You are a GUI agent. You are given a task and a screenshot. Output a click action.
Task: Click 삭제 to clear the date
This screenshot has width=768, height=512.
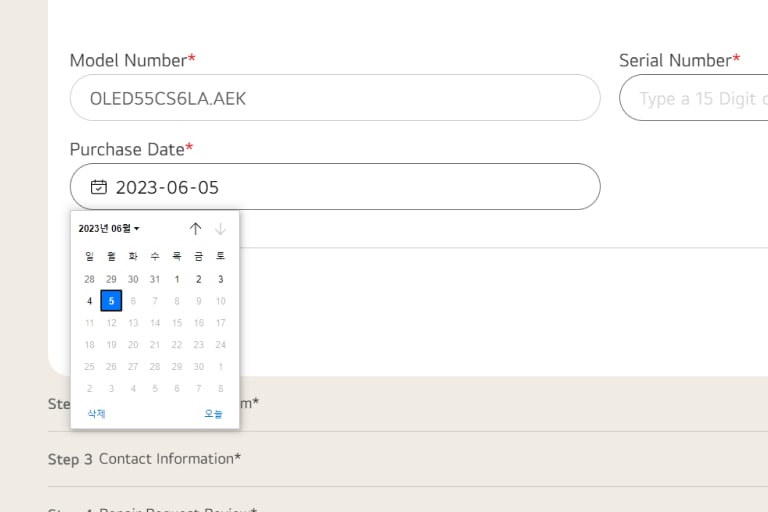click(96, 414)
